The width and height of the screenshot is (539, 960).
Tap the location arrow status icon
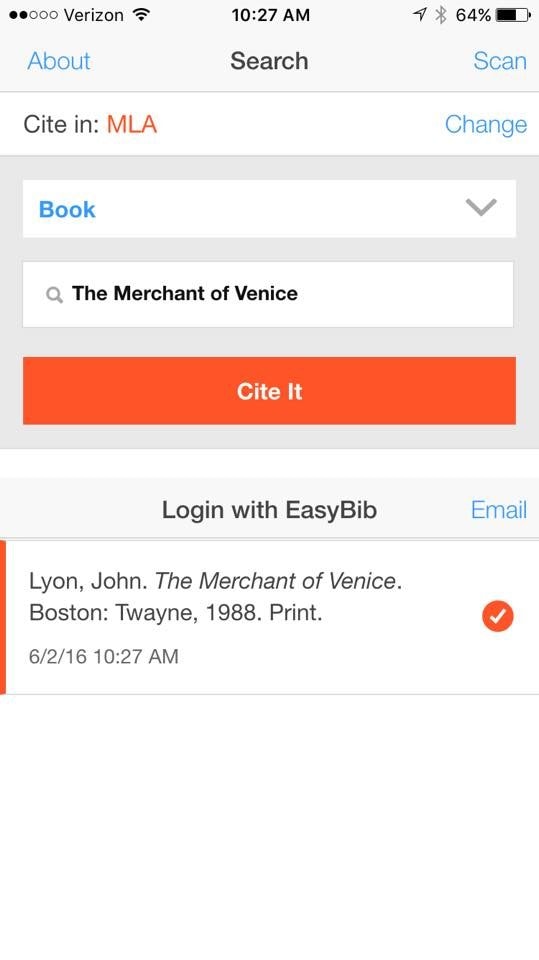pos(420,15)
